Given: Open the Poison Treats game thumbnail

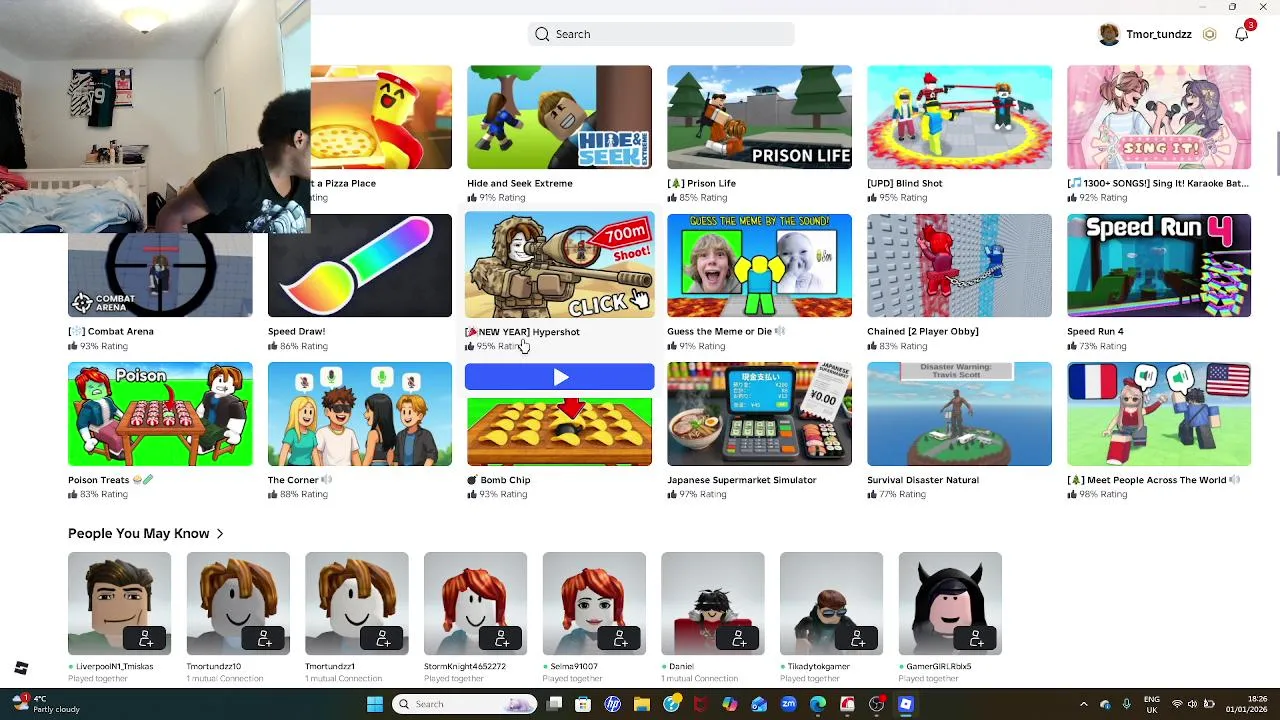Looking at the screenshot, I should [x=160, y=414].
